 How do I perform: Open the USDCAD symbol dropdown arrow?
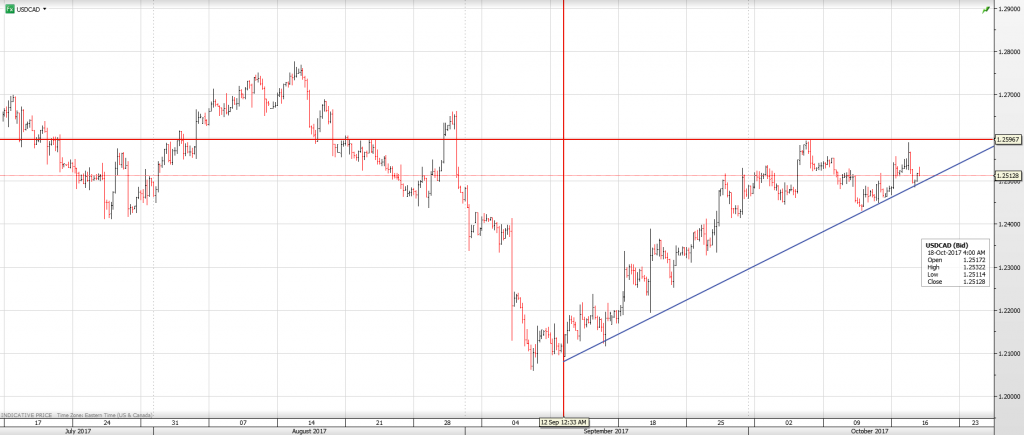point(45,8)
